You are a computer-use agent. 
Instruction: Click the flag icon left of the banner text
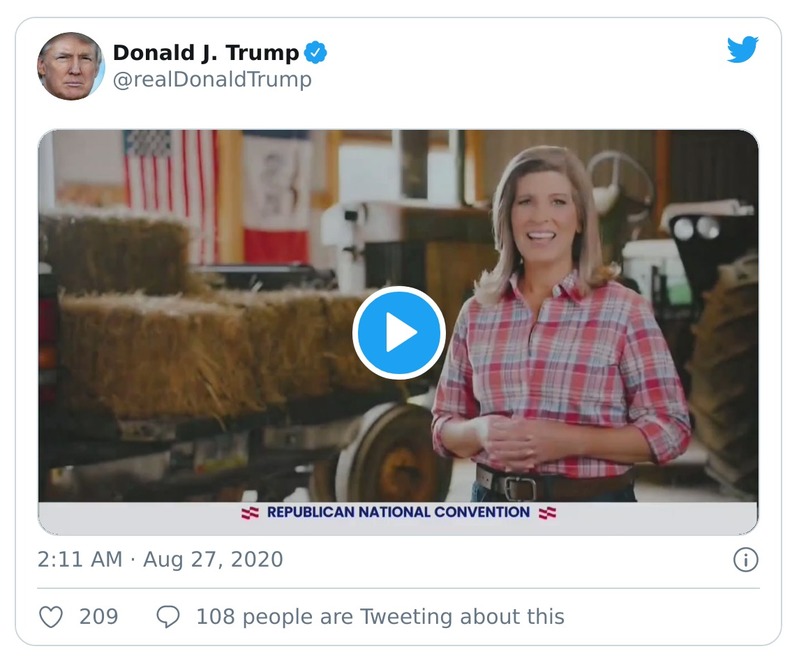(250, 513)
